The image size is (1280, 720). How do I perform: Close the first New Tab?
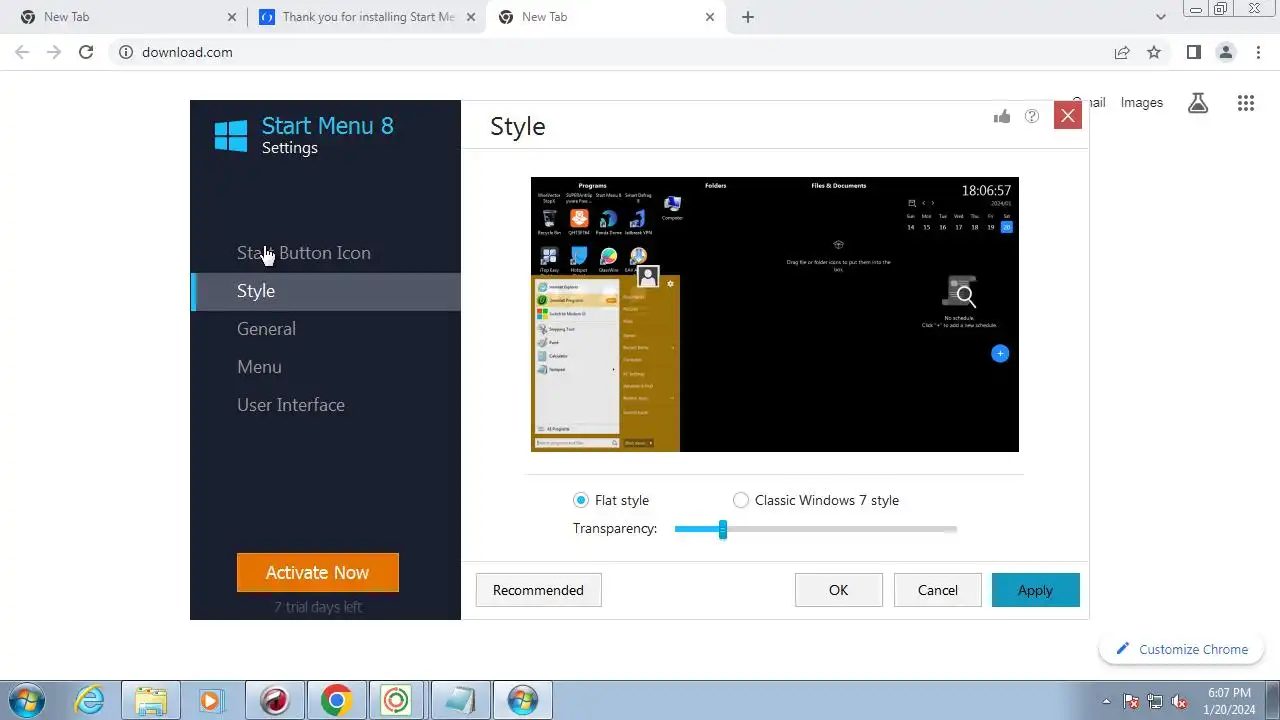(x=232, y=17)
